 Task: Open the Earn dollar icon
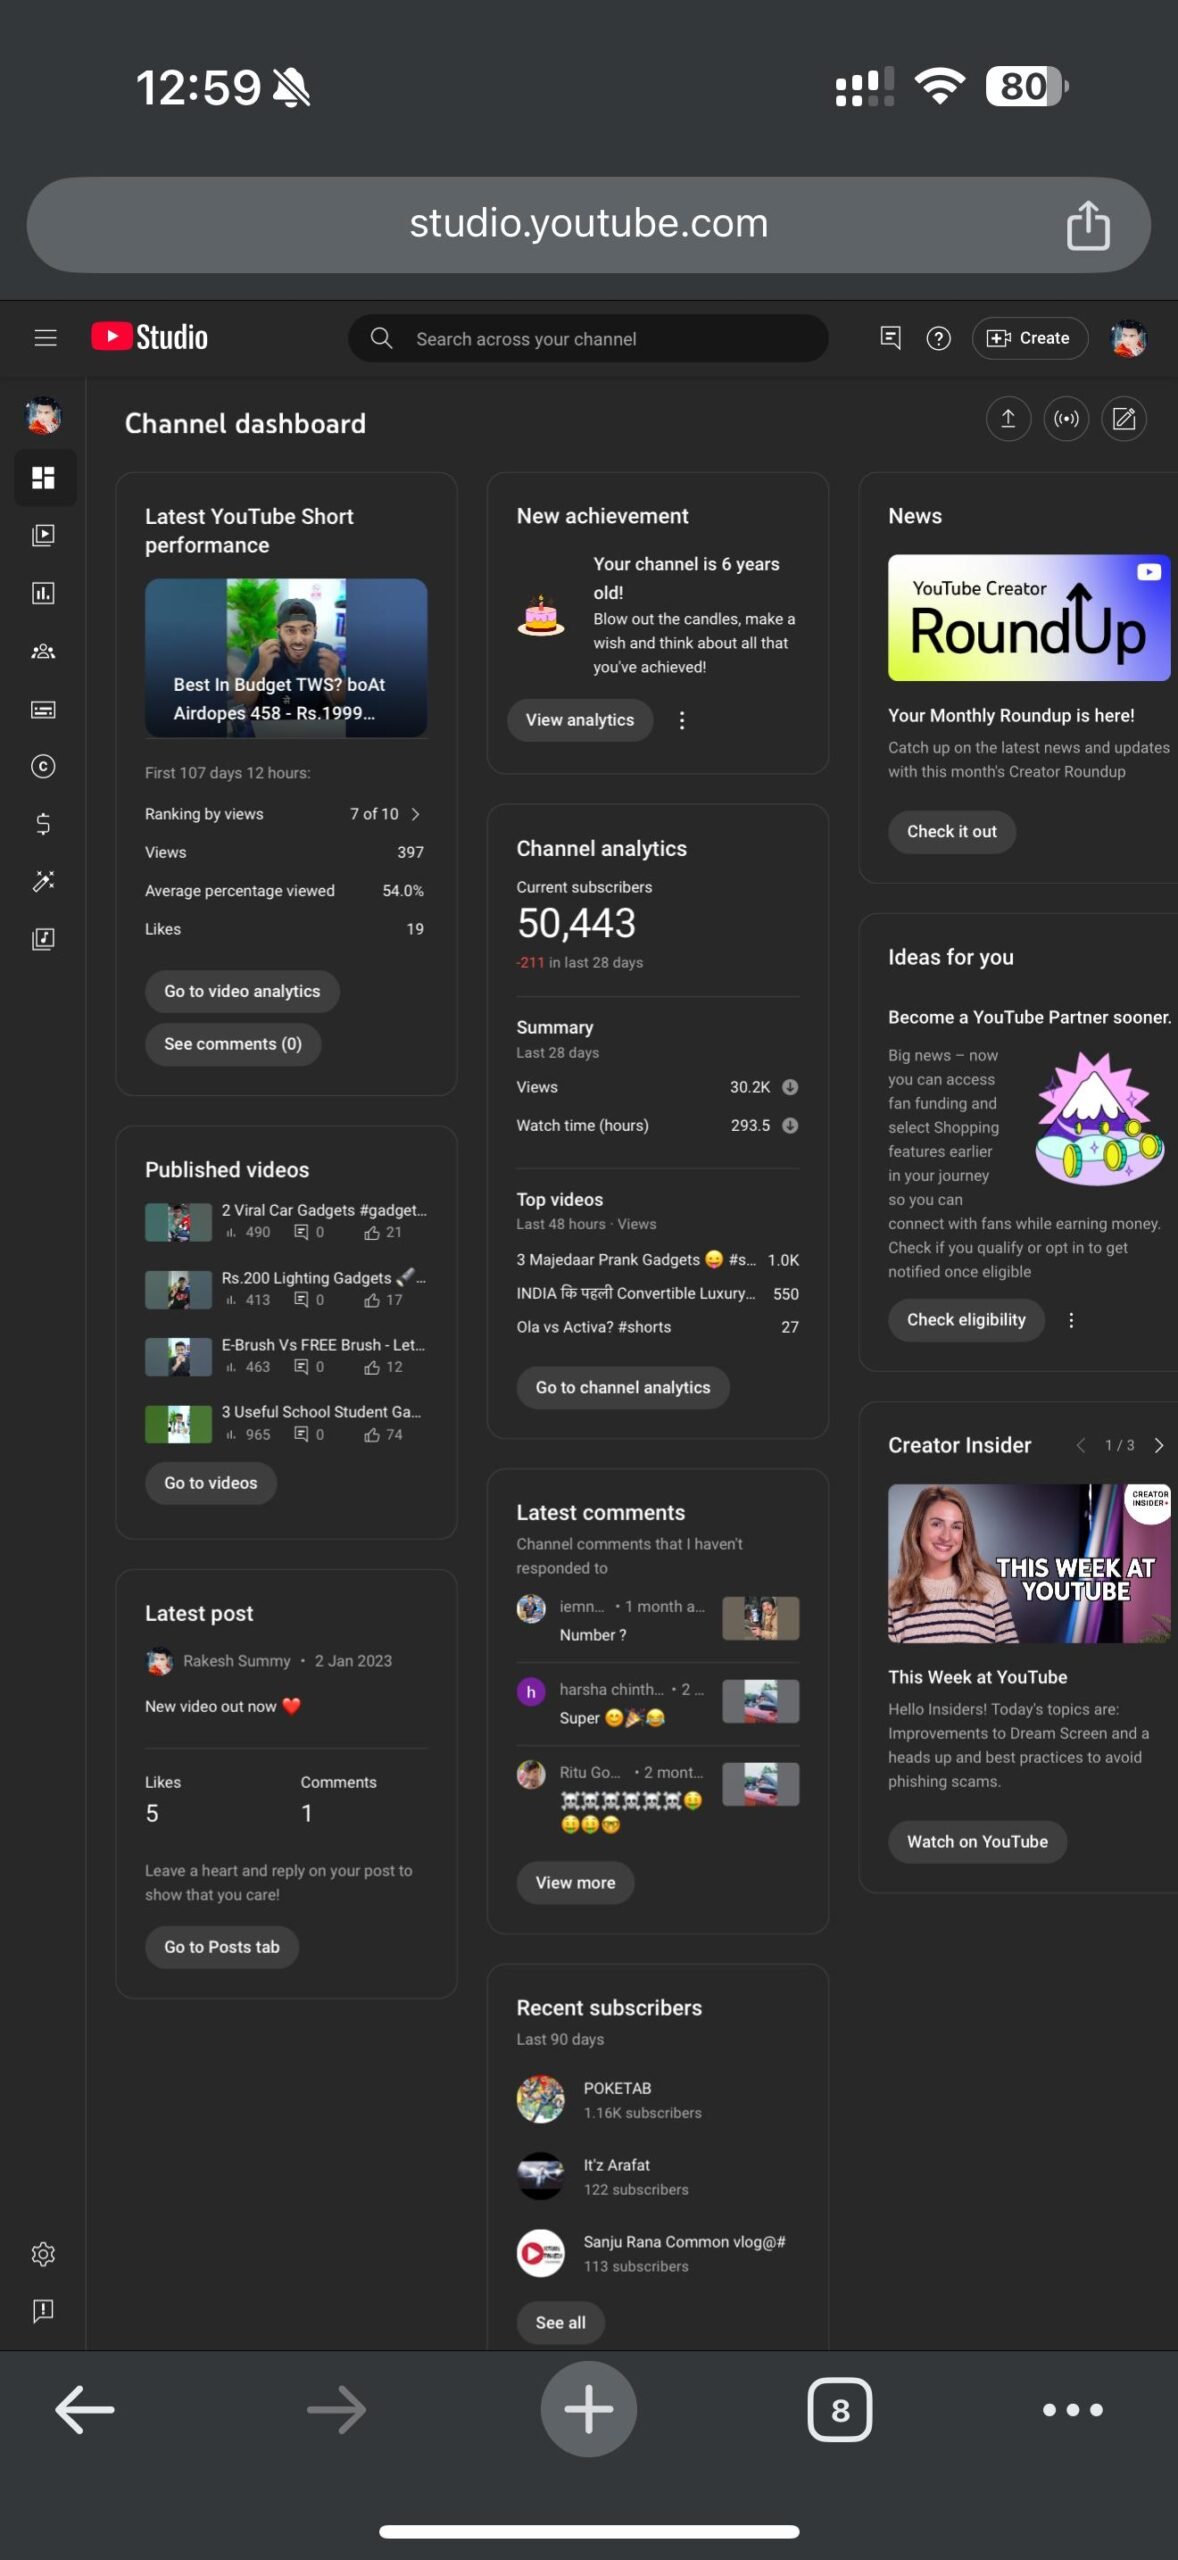click(43, 824)
